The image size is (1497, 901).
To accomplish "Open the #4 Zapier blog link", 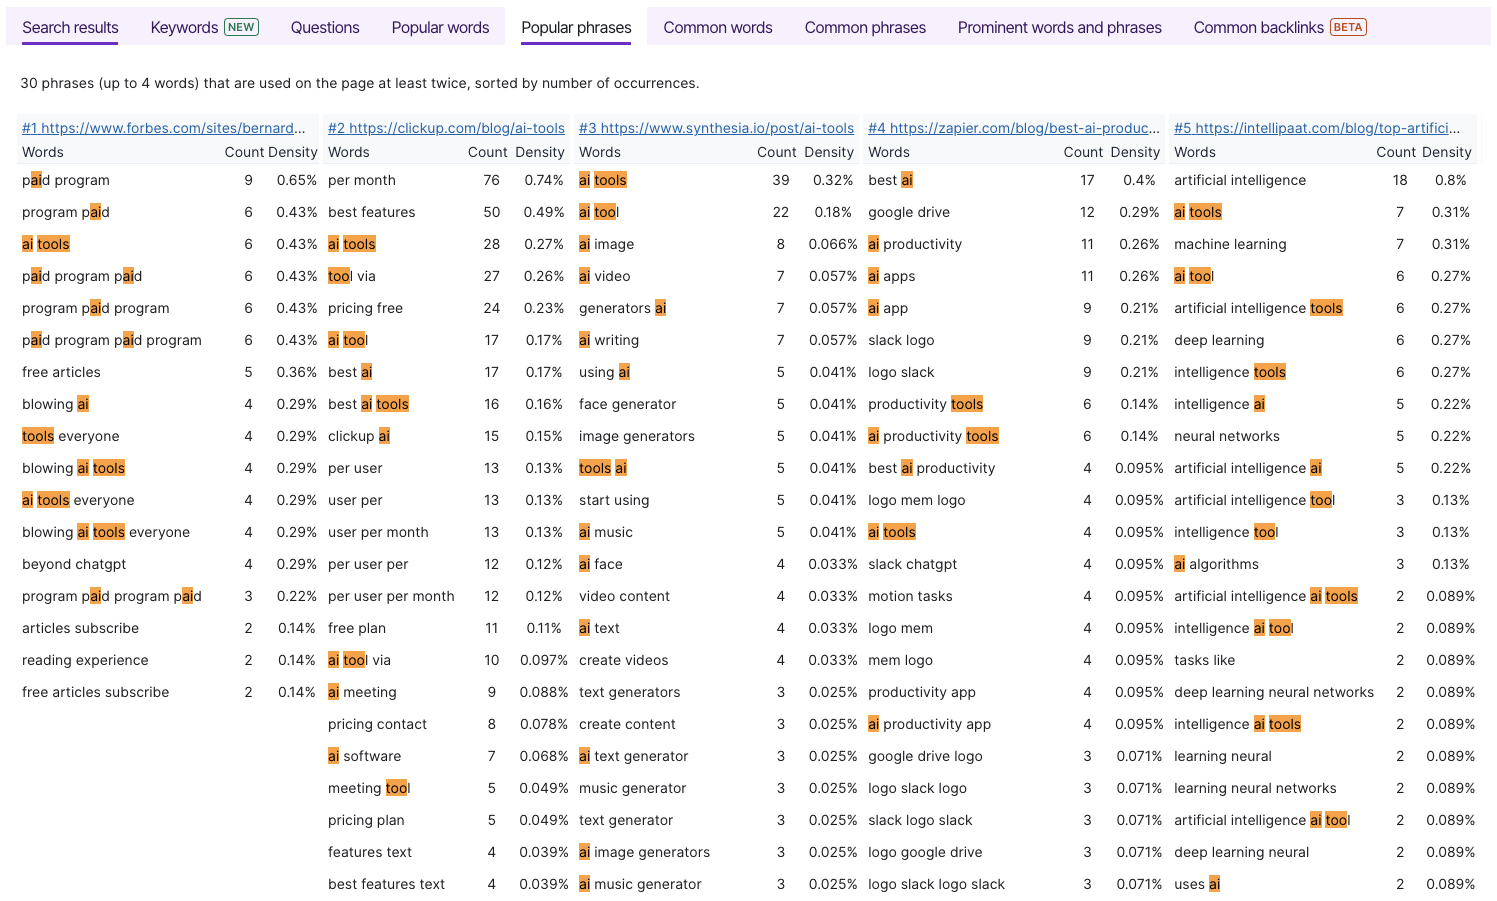I will coord(1014,128).
